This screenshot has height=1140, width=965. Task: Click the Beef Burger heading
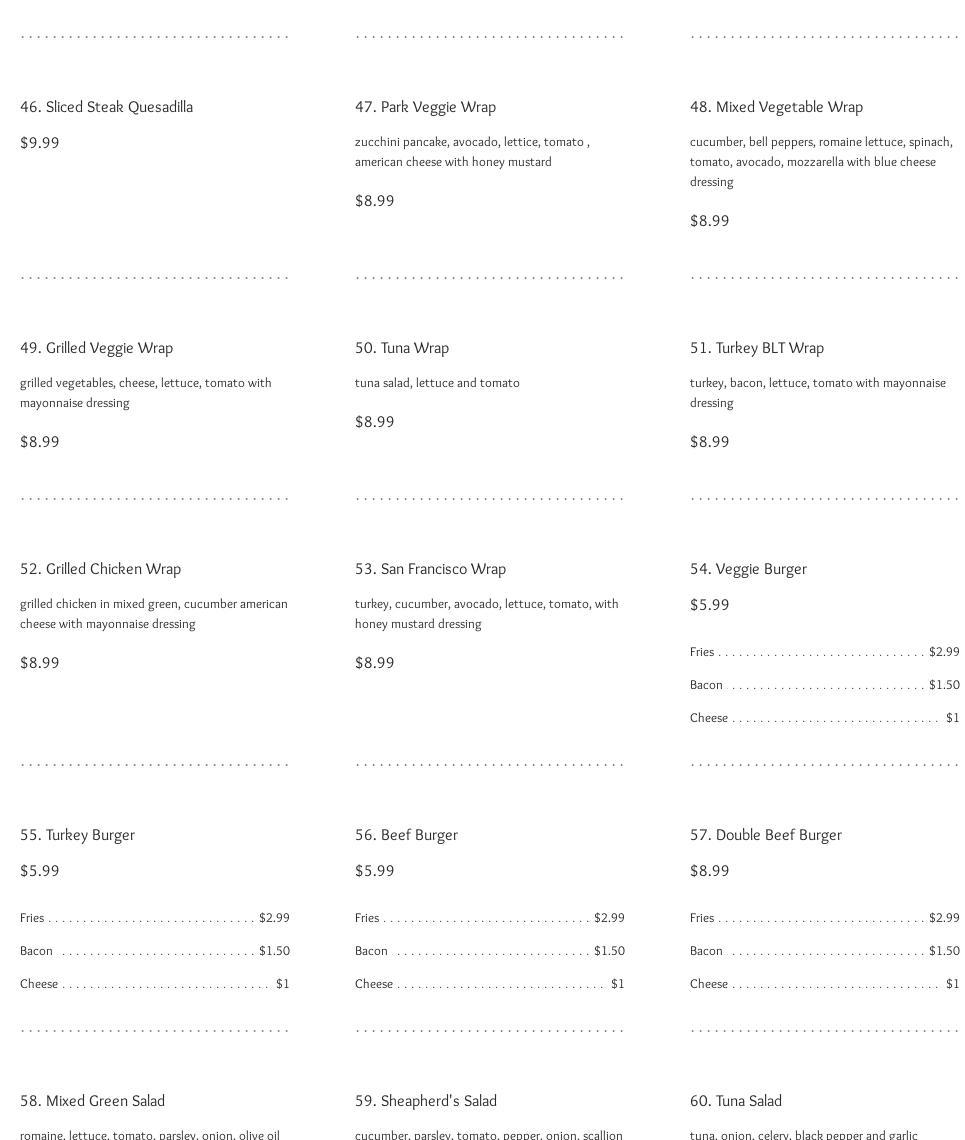pos(406,835)
